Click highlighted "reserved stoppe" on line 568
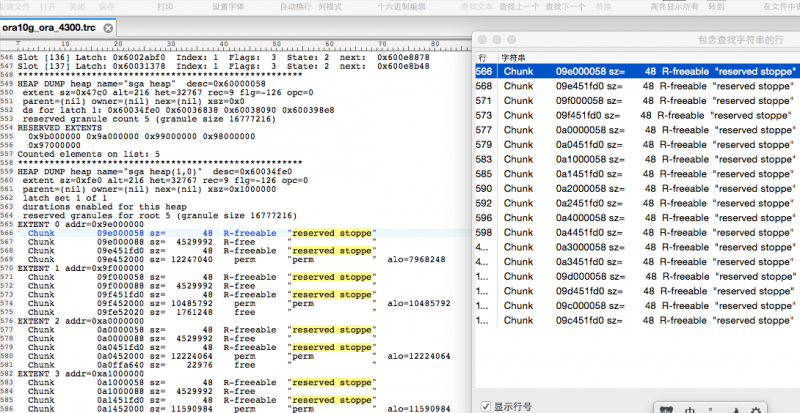Image resolution: width=800 pixels, height=413 pixels. tap(332, 251)
